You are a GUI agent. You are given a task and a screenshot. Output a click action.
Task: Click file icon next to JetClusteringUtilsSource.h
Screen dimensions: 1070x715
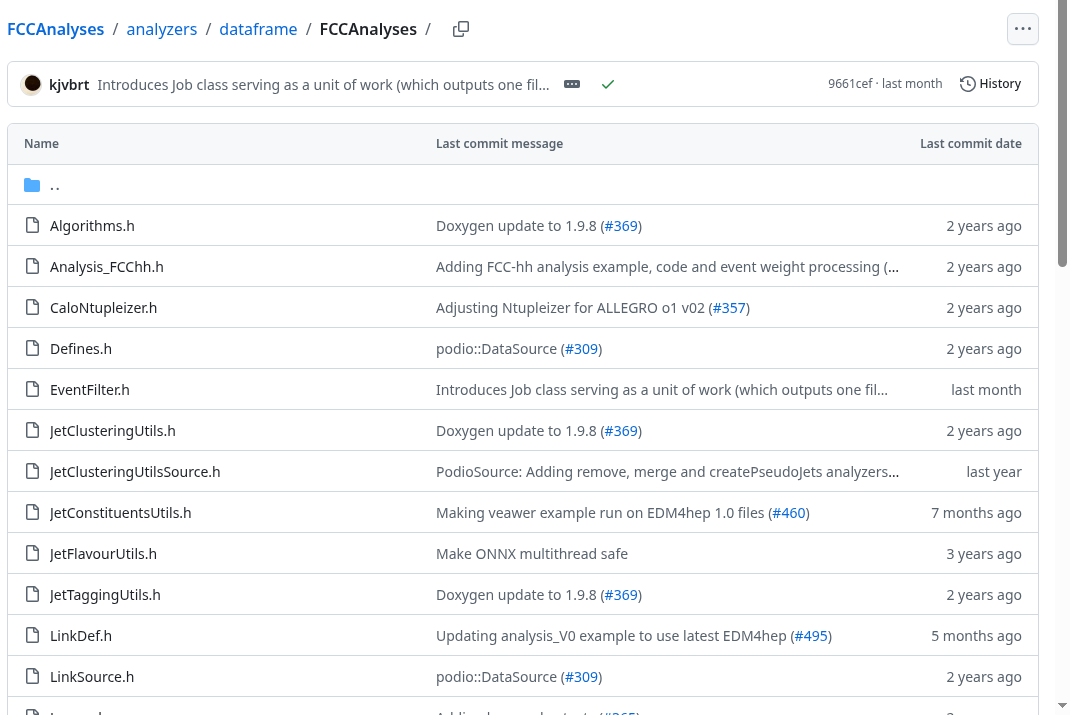click(x=32, y=471)
